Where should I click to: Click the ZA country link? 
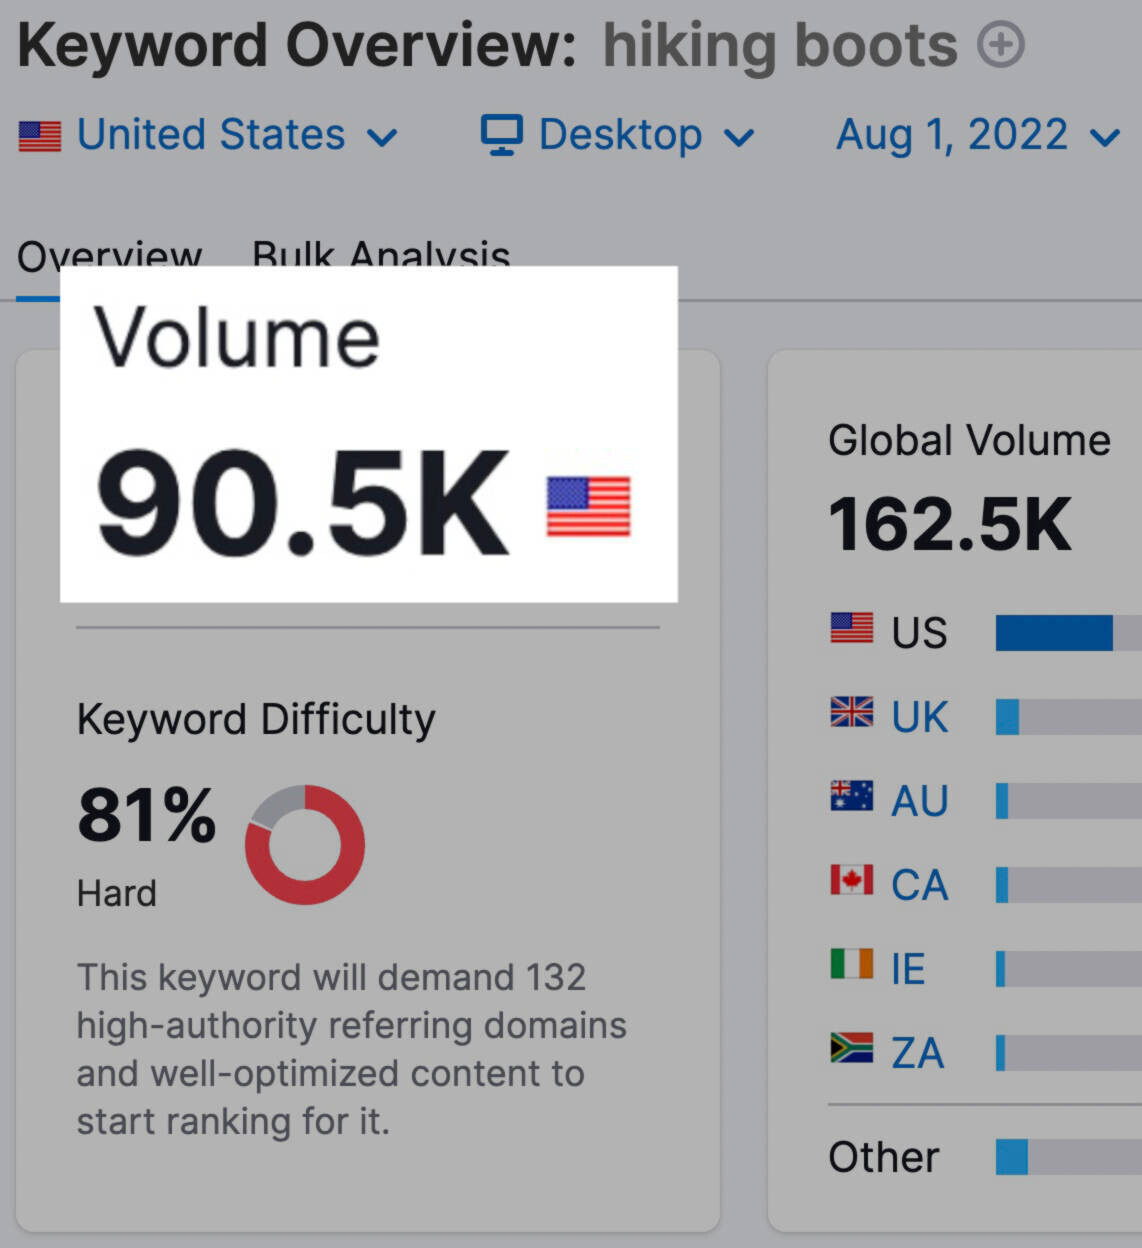click(917, 1053)
